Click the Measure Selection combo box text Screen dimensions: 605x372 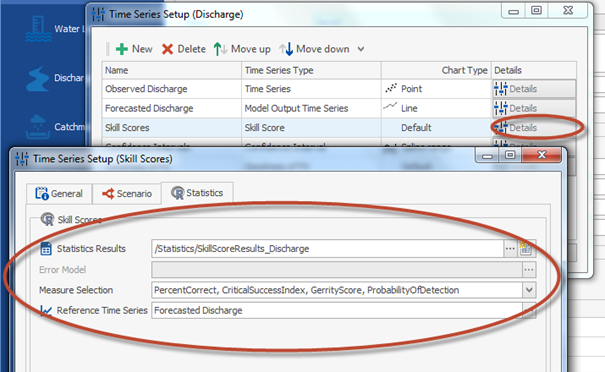coord(337,290)
